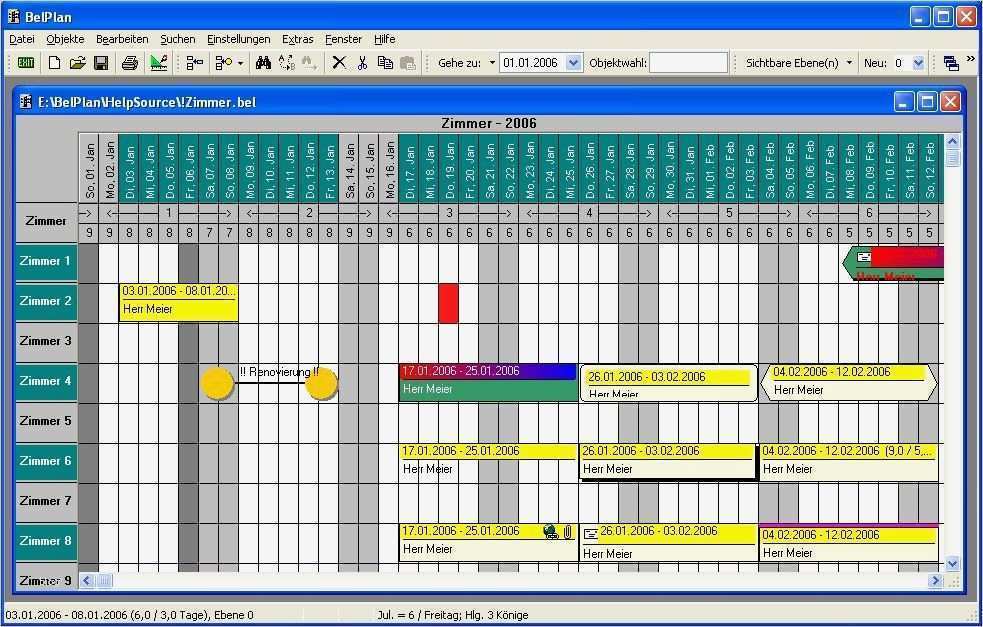Click the Delete X icon
This screenshot has width=983, height=627.
(x=339, y=62)
